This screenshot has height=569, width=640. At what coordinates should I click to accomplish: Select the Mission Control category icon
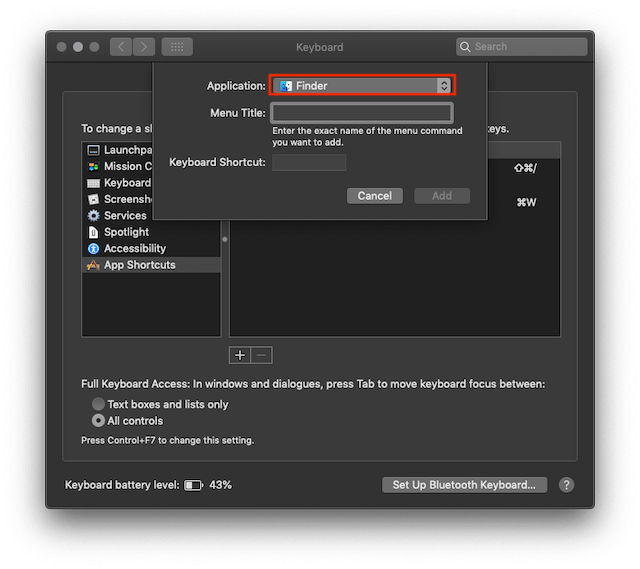click(x=93, y=167)
